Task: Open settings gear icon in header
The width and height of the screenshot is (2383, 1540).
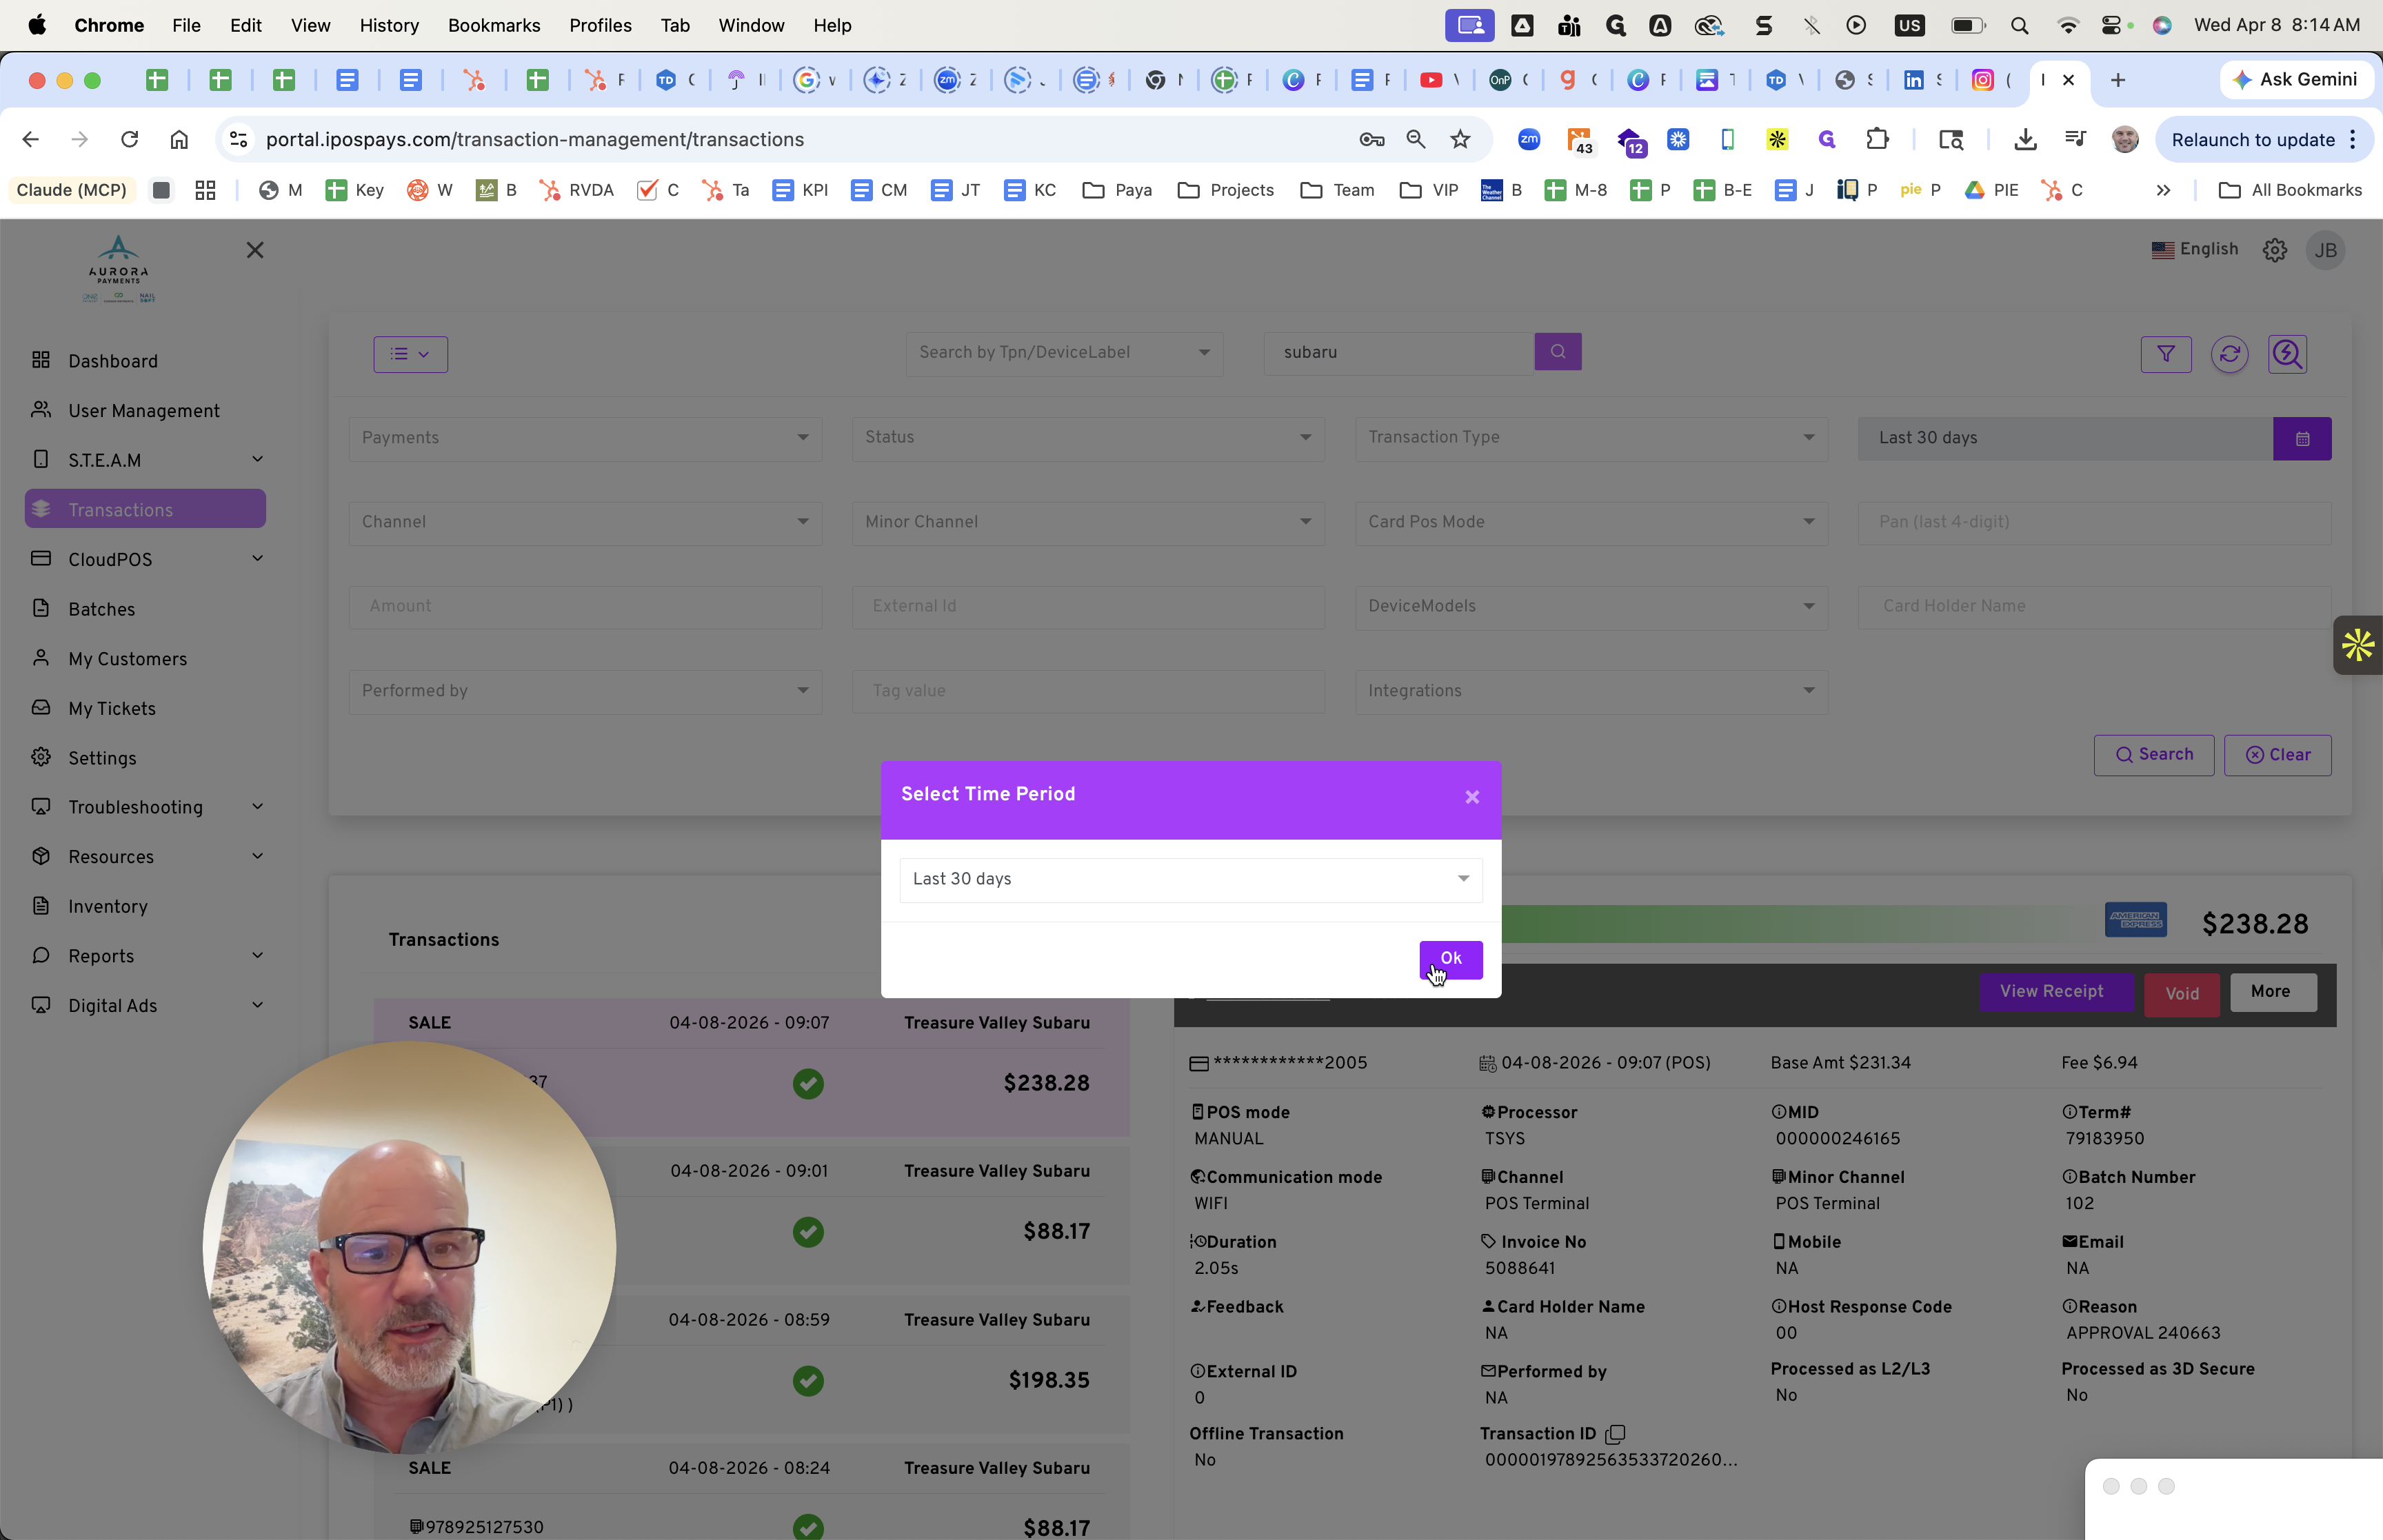Action: click(2274, 250)
